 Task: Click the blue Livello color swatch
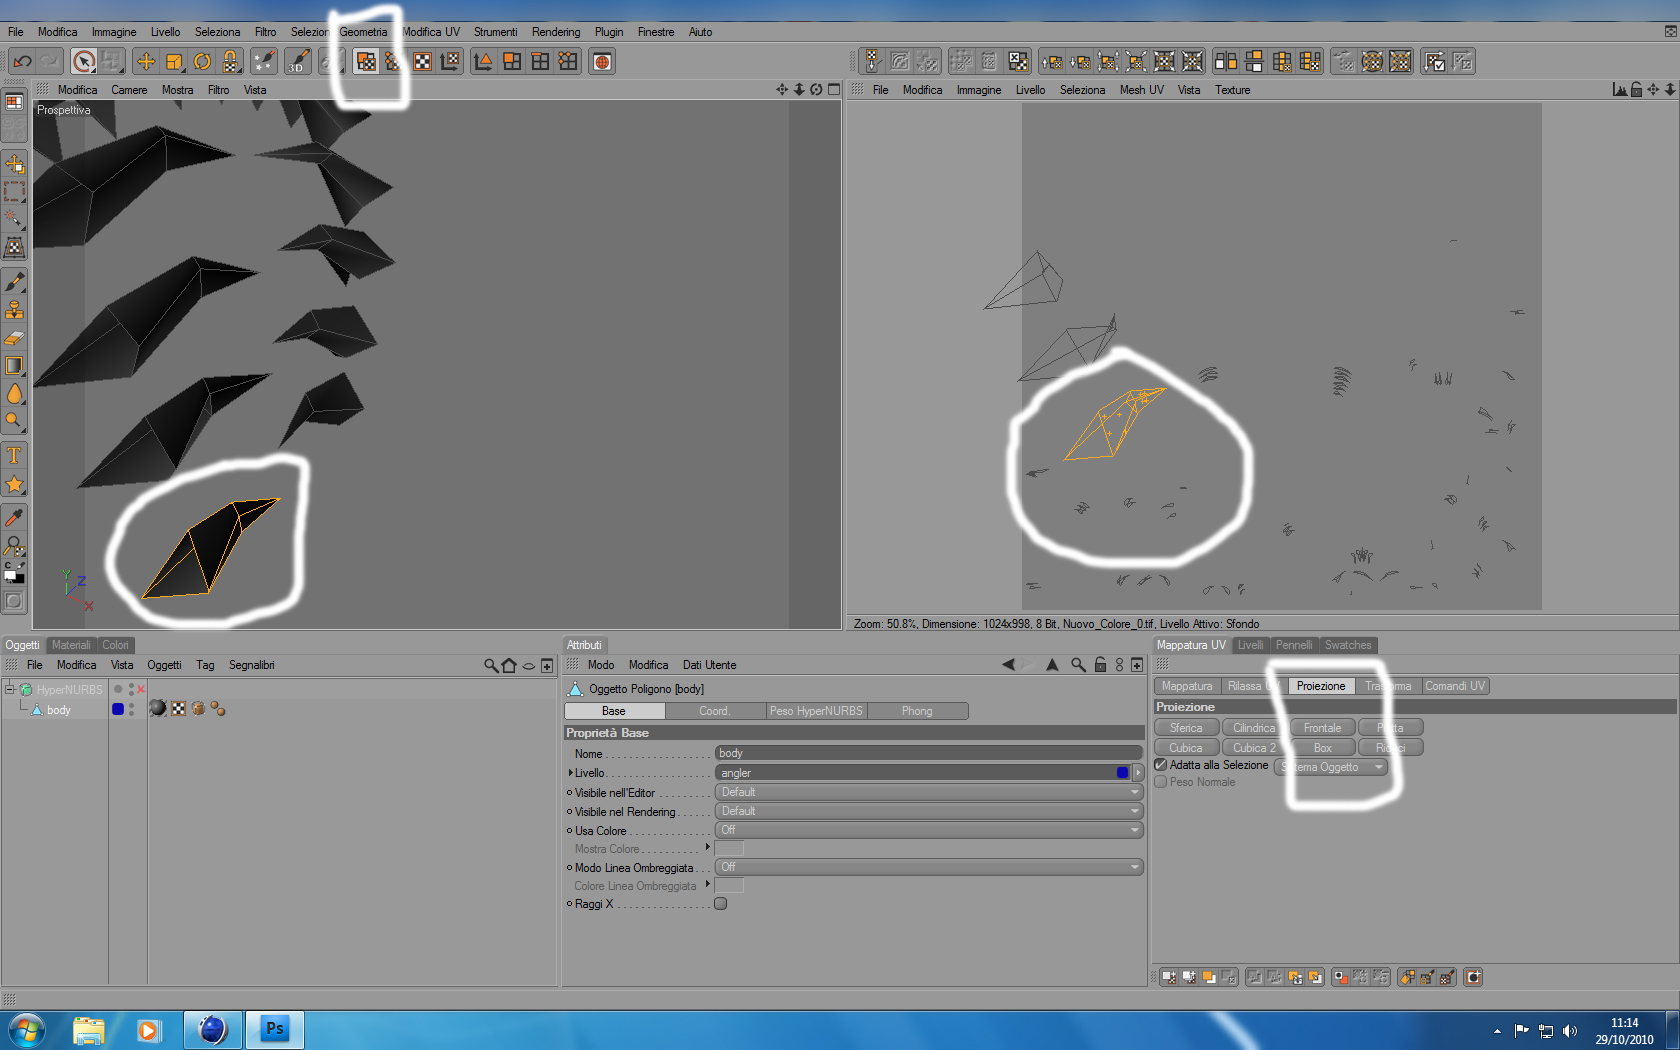coord(1122,773)
